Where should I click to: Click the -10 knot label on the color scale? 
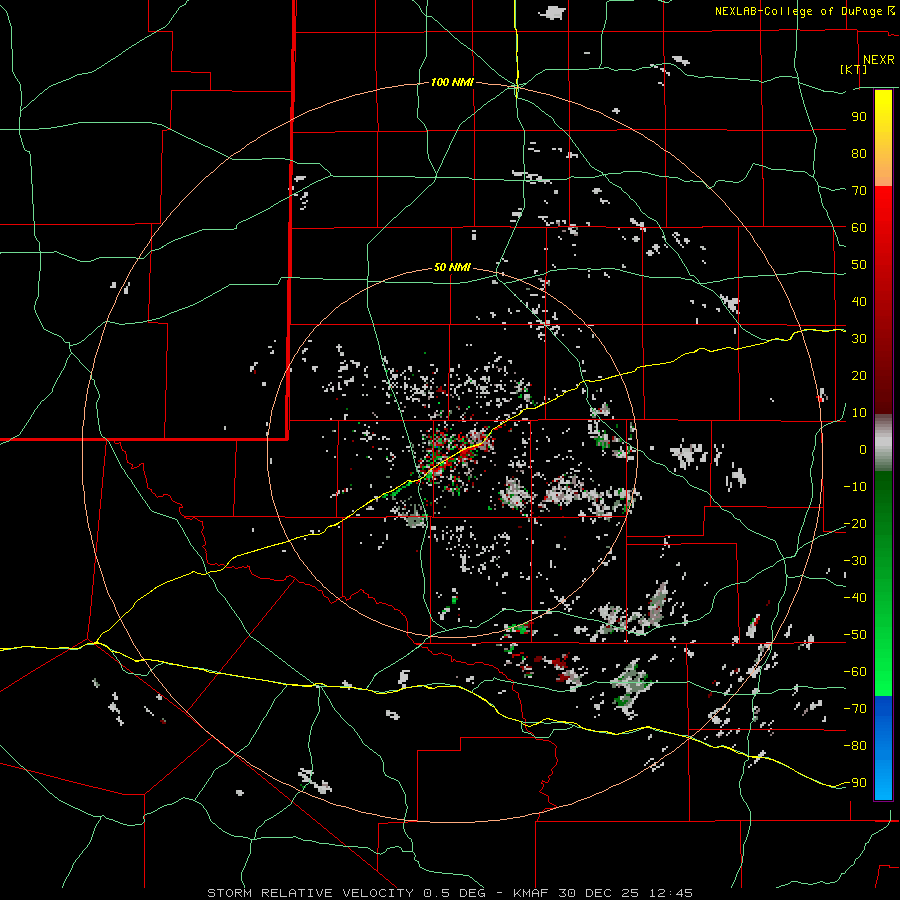coord(855,487)
